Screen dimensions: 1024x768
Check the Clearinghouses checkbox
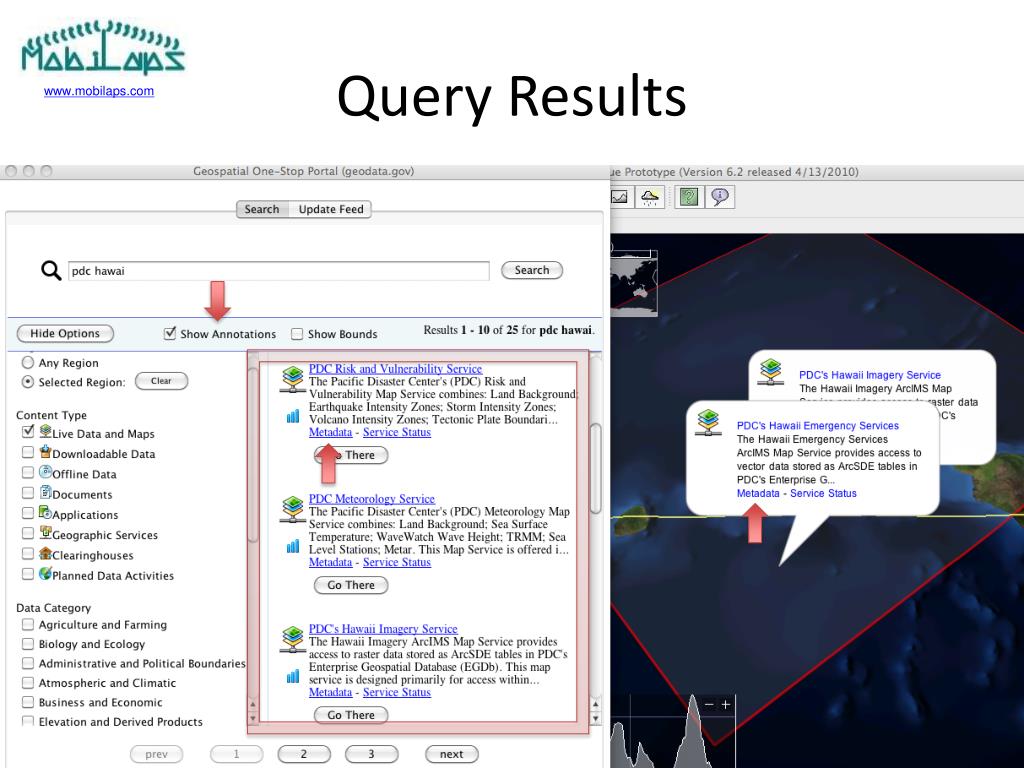pos(27,553)
